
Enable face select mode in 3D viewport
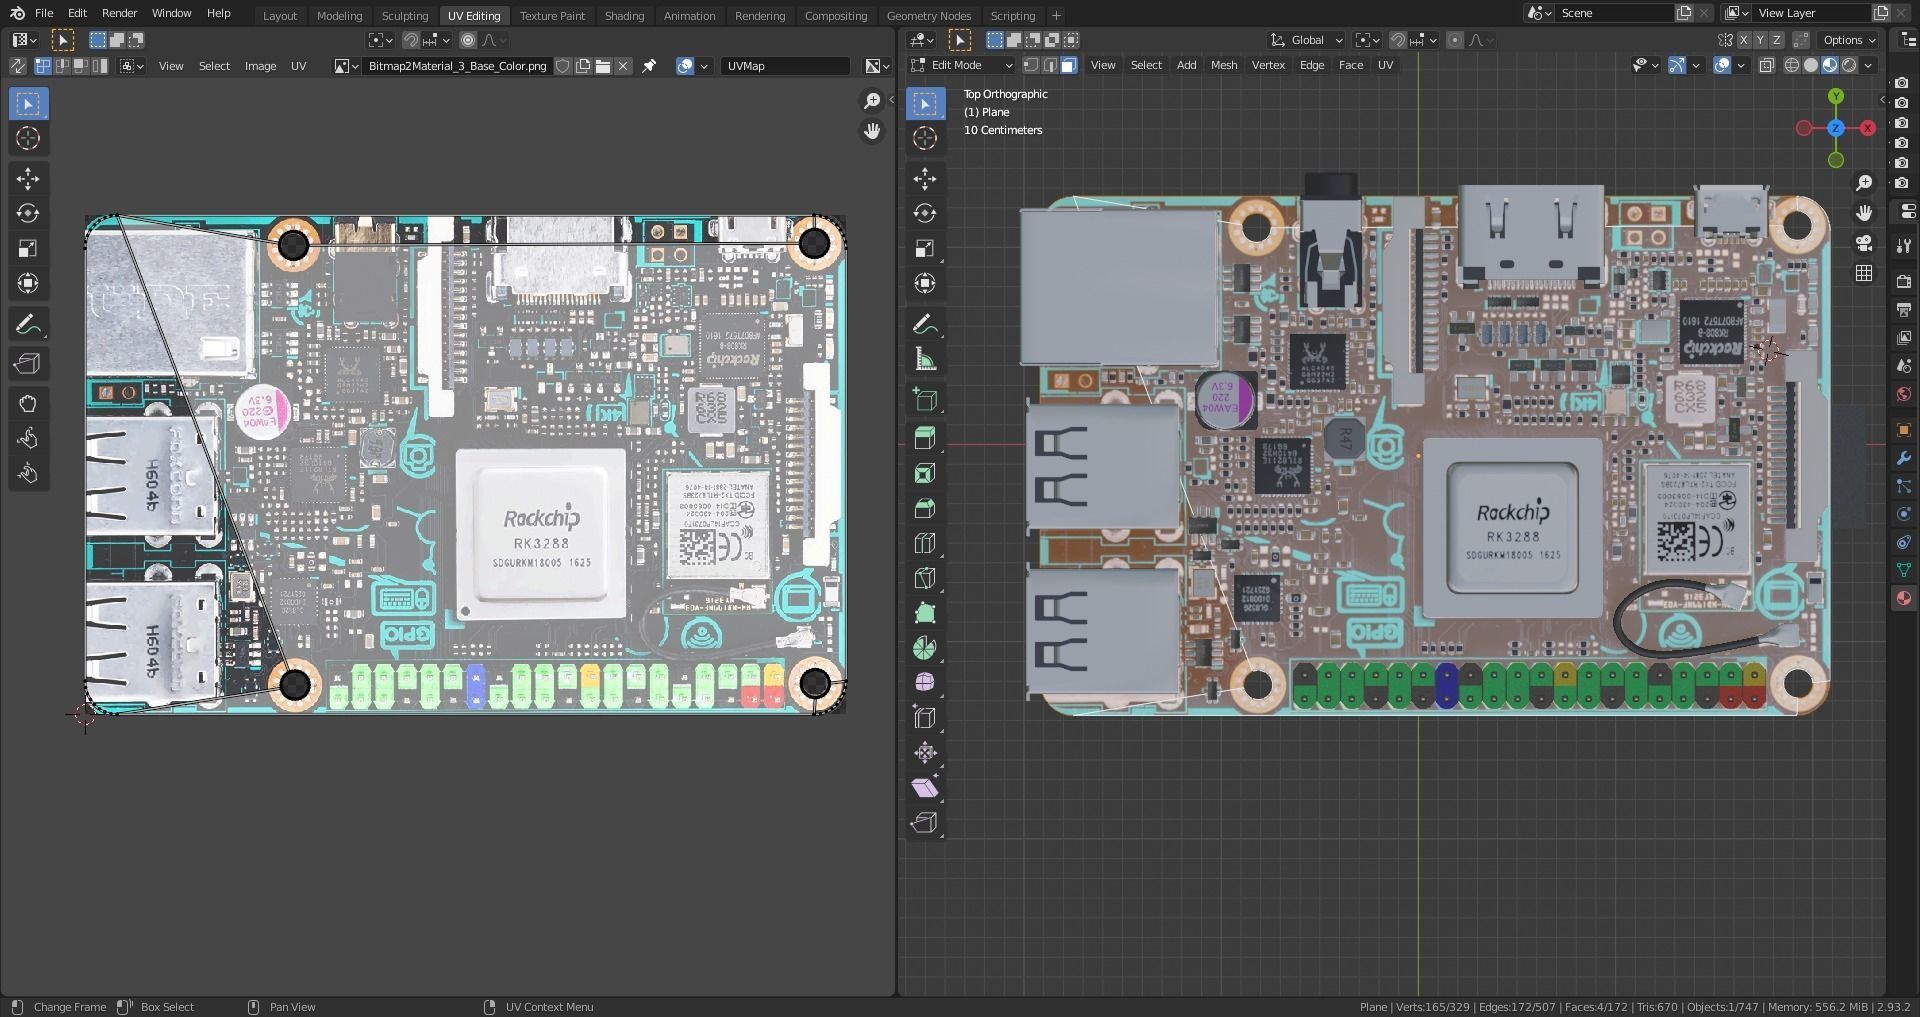[1069, 65]
